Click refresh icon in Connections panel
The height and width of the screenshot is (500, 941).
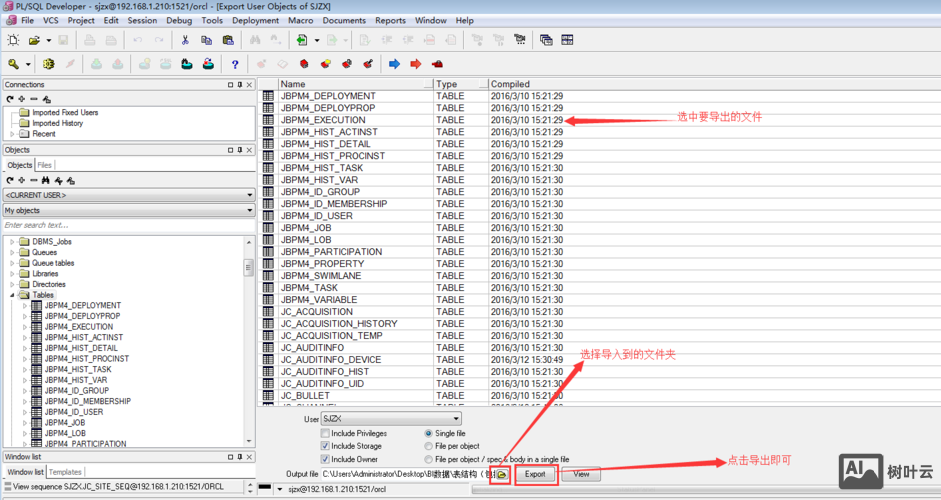pos(10,99)
